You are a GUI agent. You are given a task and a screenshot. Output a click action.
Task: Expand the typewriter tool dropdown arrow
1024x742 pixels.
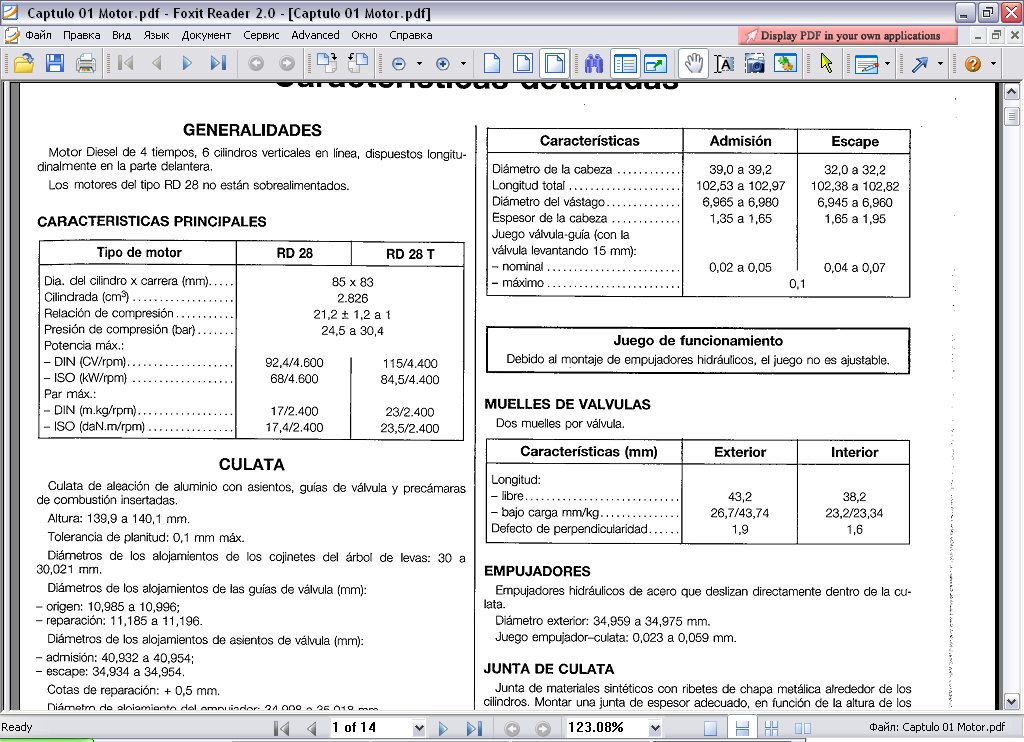pyautogui.click(x=887, y=63)
